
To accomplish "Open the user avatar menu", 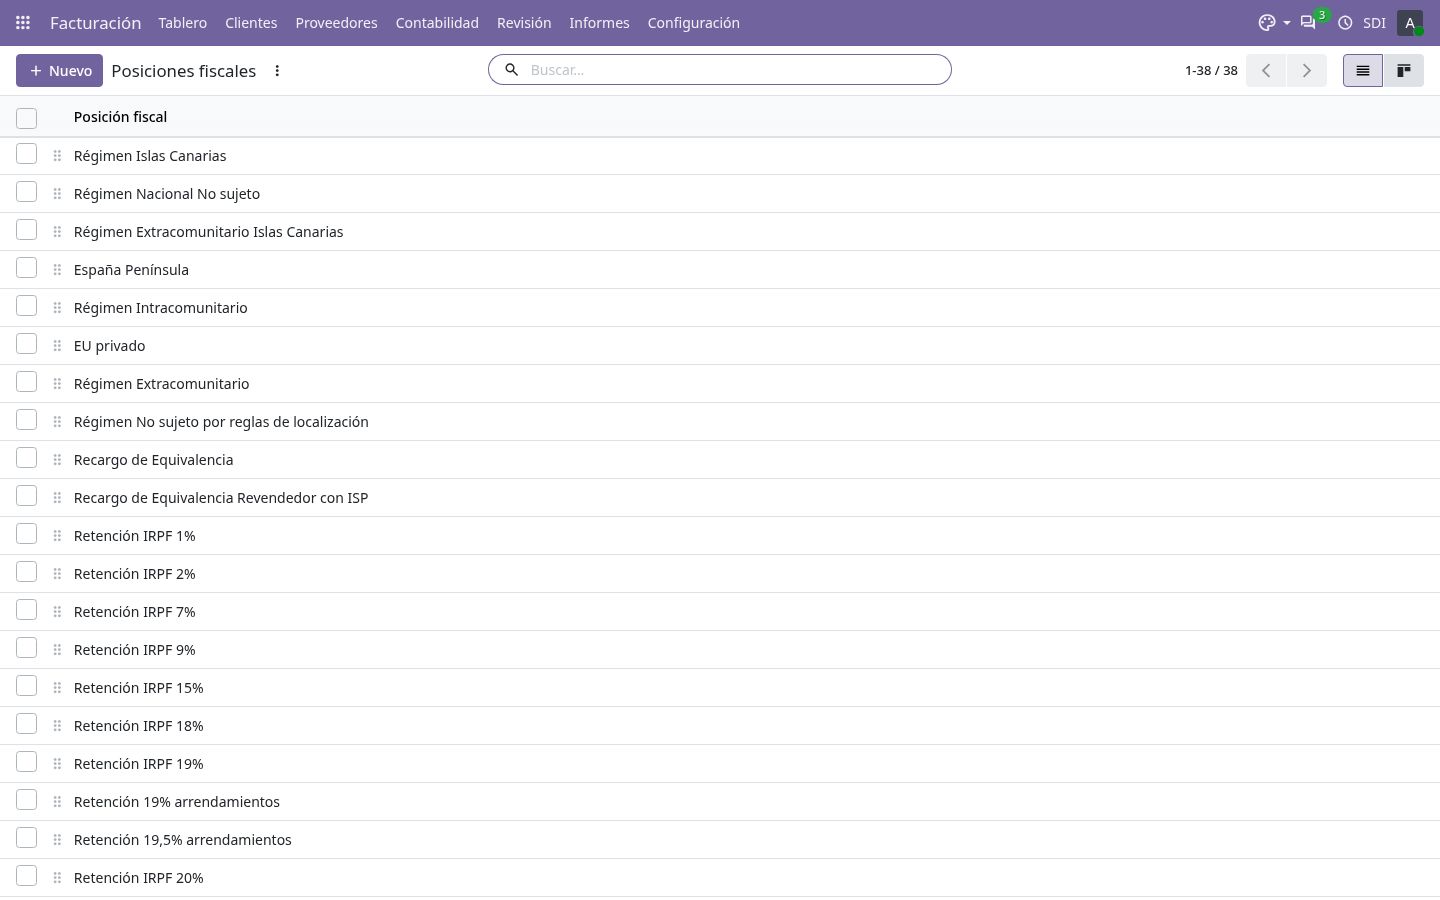I will (x=1410, y=22).
